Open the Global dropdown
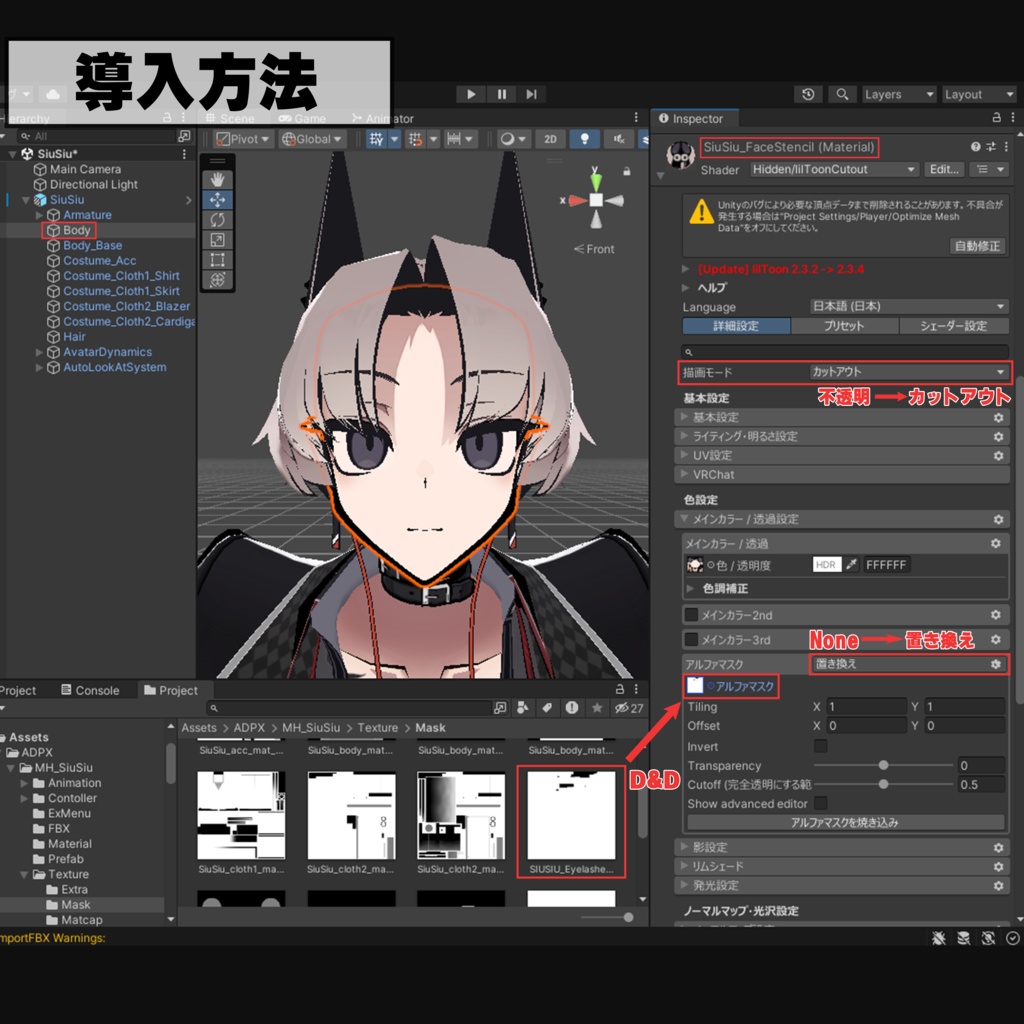The height and width of the screenshot is (1024, 1024). click(x=312, y=138)
